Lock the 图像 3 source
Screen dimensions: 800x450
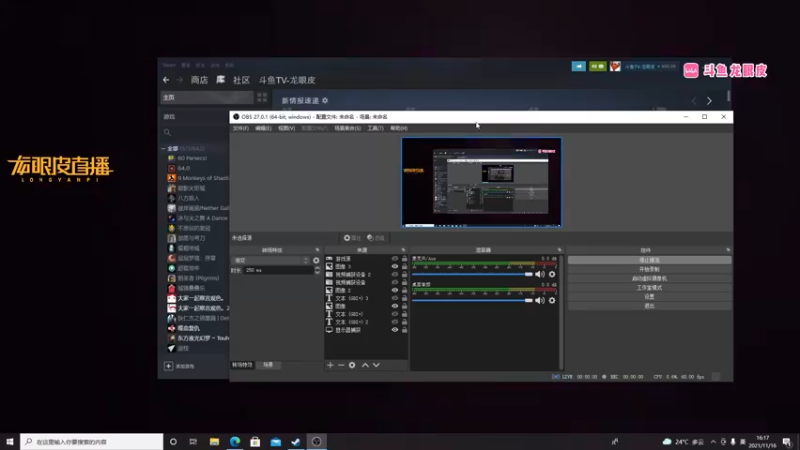click(404, 266)
